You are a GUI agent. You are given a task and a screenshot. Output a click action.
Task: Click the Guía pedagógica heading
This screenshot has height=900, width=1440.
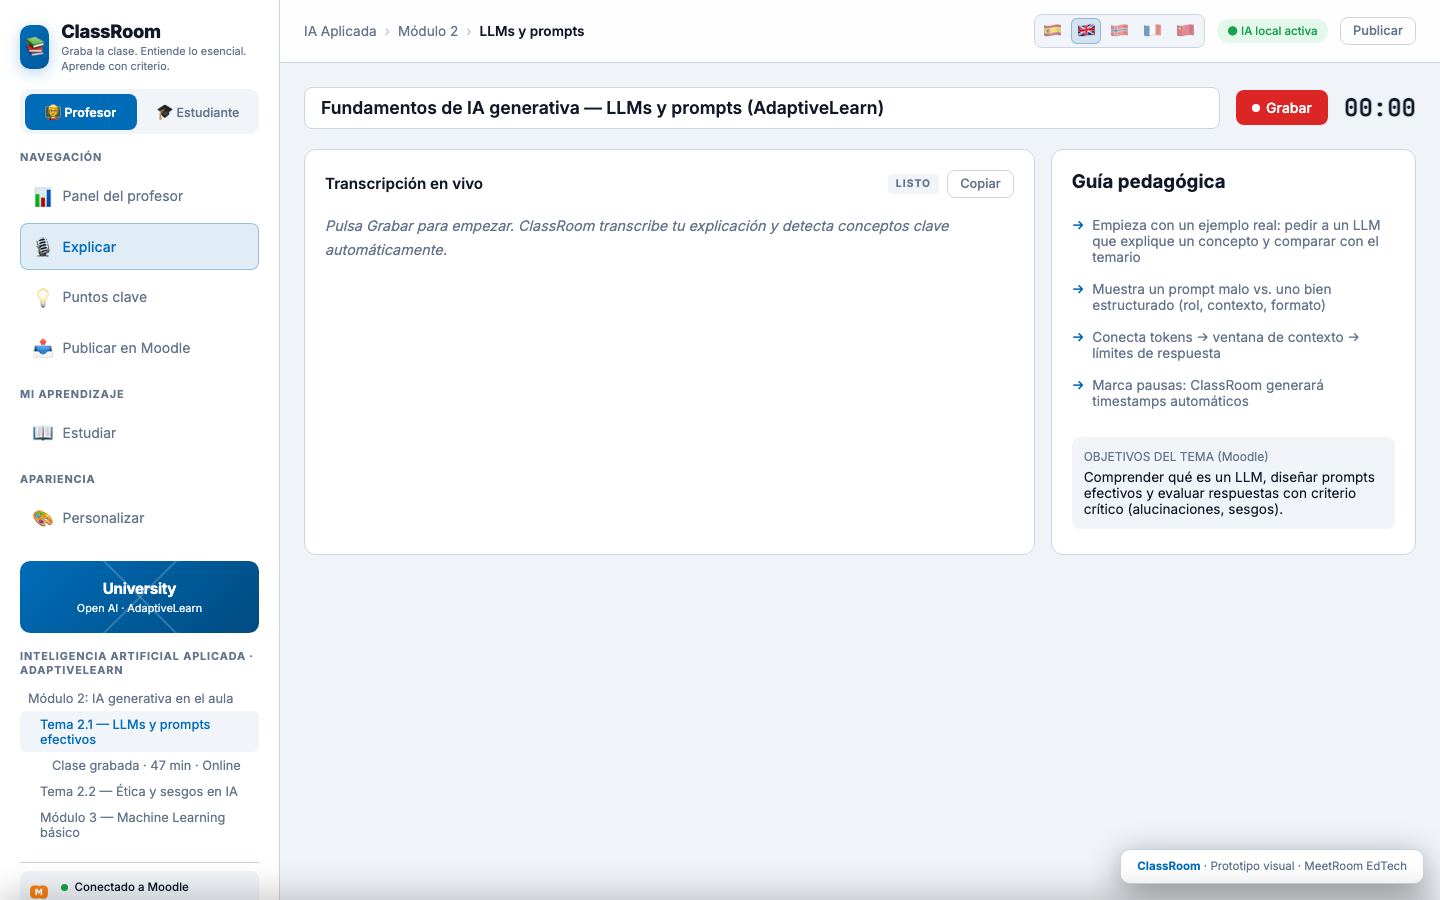(x=1148, y=181)
